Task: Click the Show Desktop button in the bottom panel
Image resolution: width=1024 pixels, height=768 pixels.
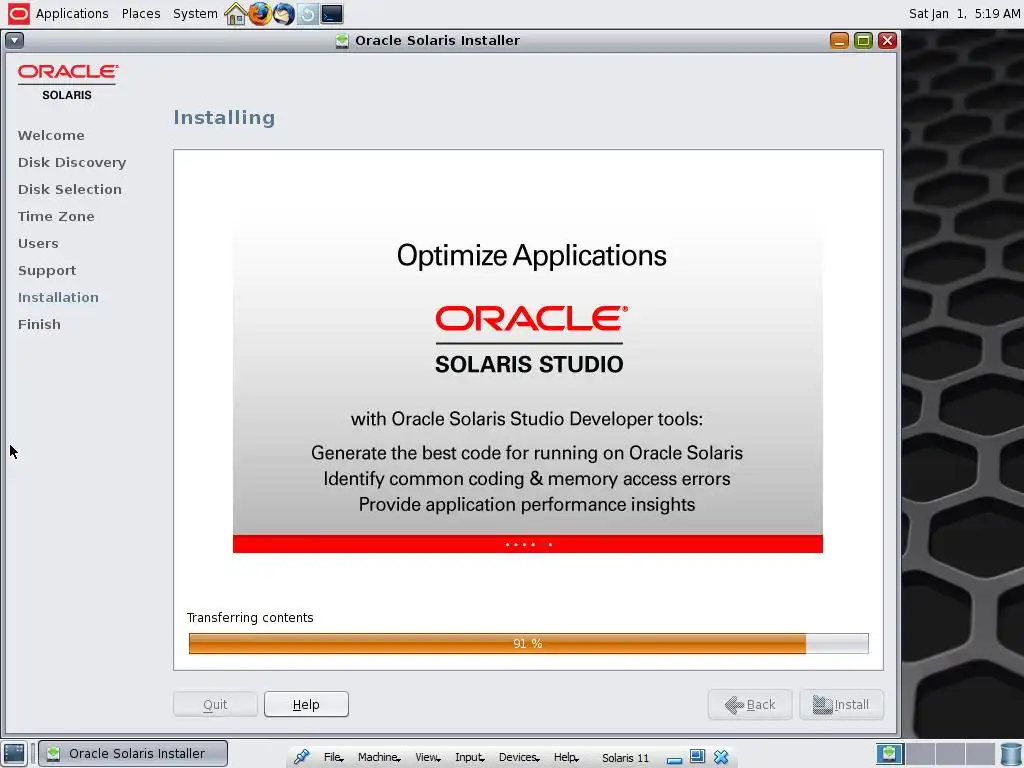Action: pos(14,754)
